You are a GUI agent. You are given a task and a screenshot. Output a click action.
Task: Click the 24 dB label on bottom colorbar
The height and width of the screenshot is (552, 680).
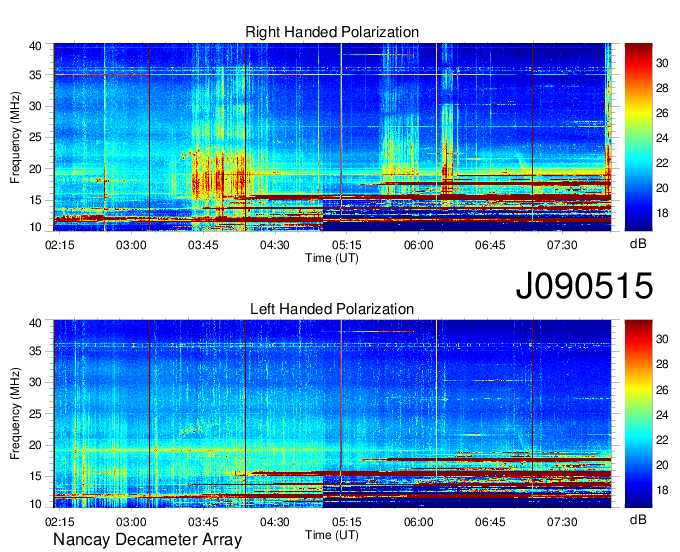point(662,415)
